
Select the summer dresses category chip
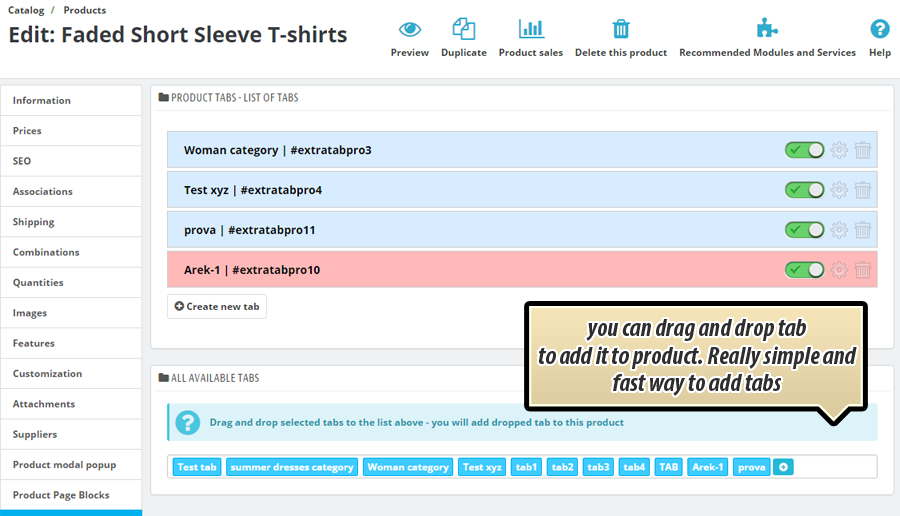click(292, 467)
